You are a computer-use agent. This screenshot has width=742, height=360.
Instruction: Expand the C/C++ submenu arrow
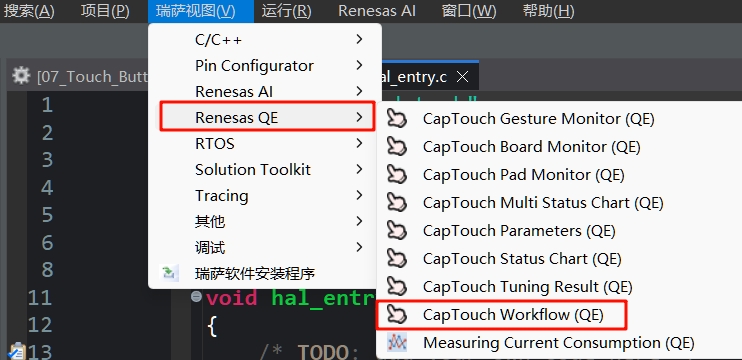(359, 39)
